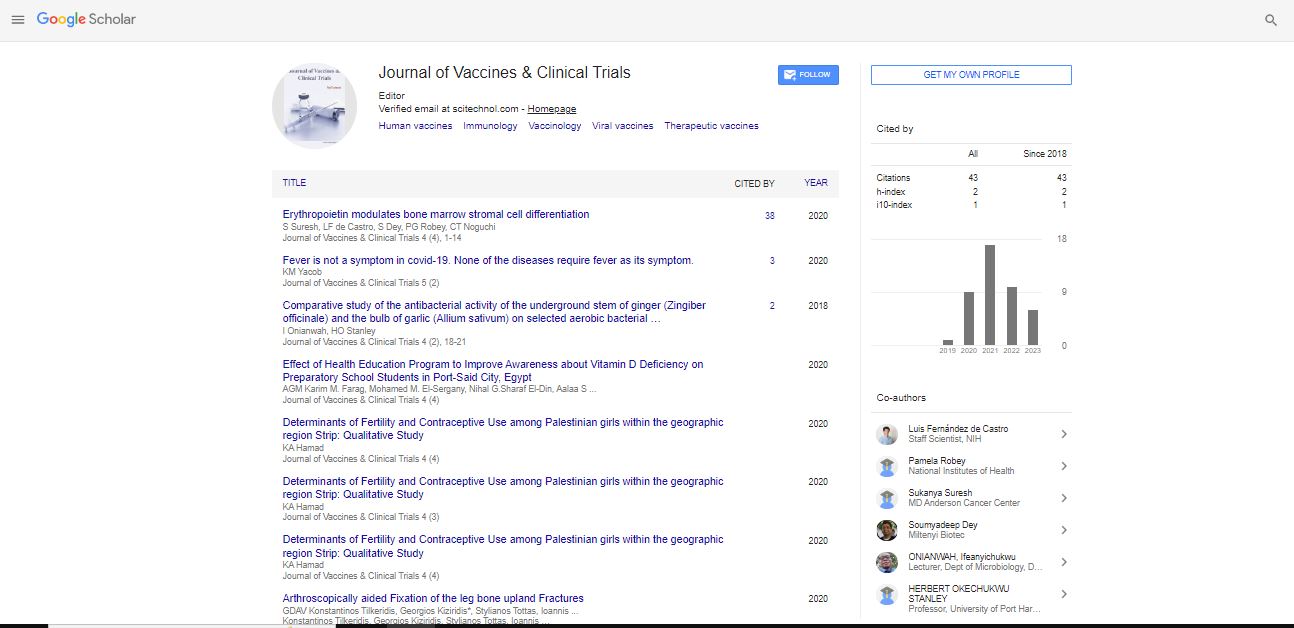Click the 2020 bar in citations chart
Image resolution: width=1294 pixels, height=628 pixels.
(x=969, y=318)
